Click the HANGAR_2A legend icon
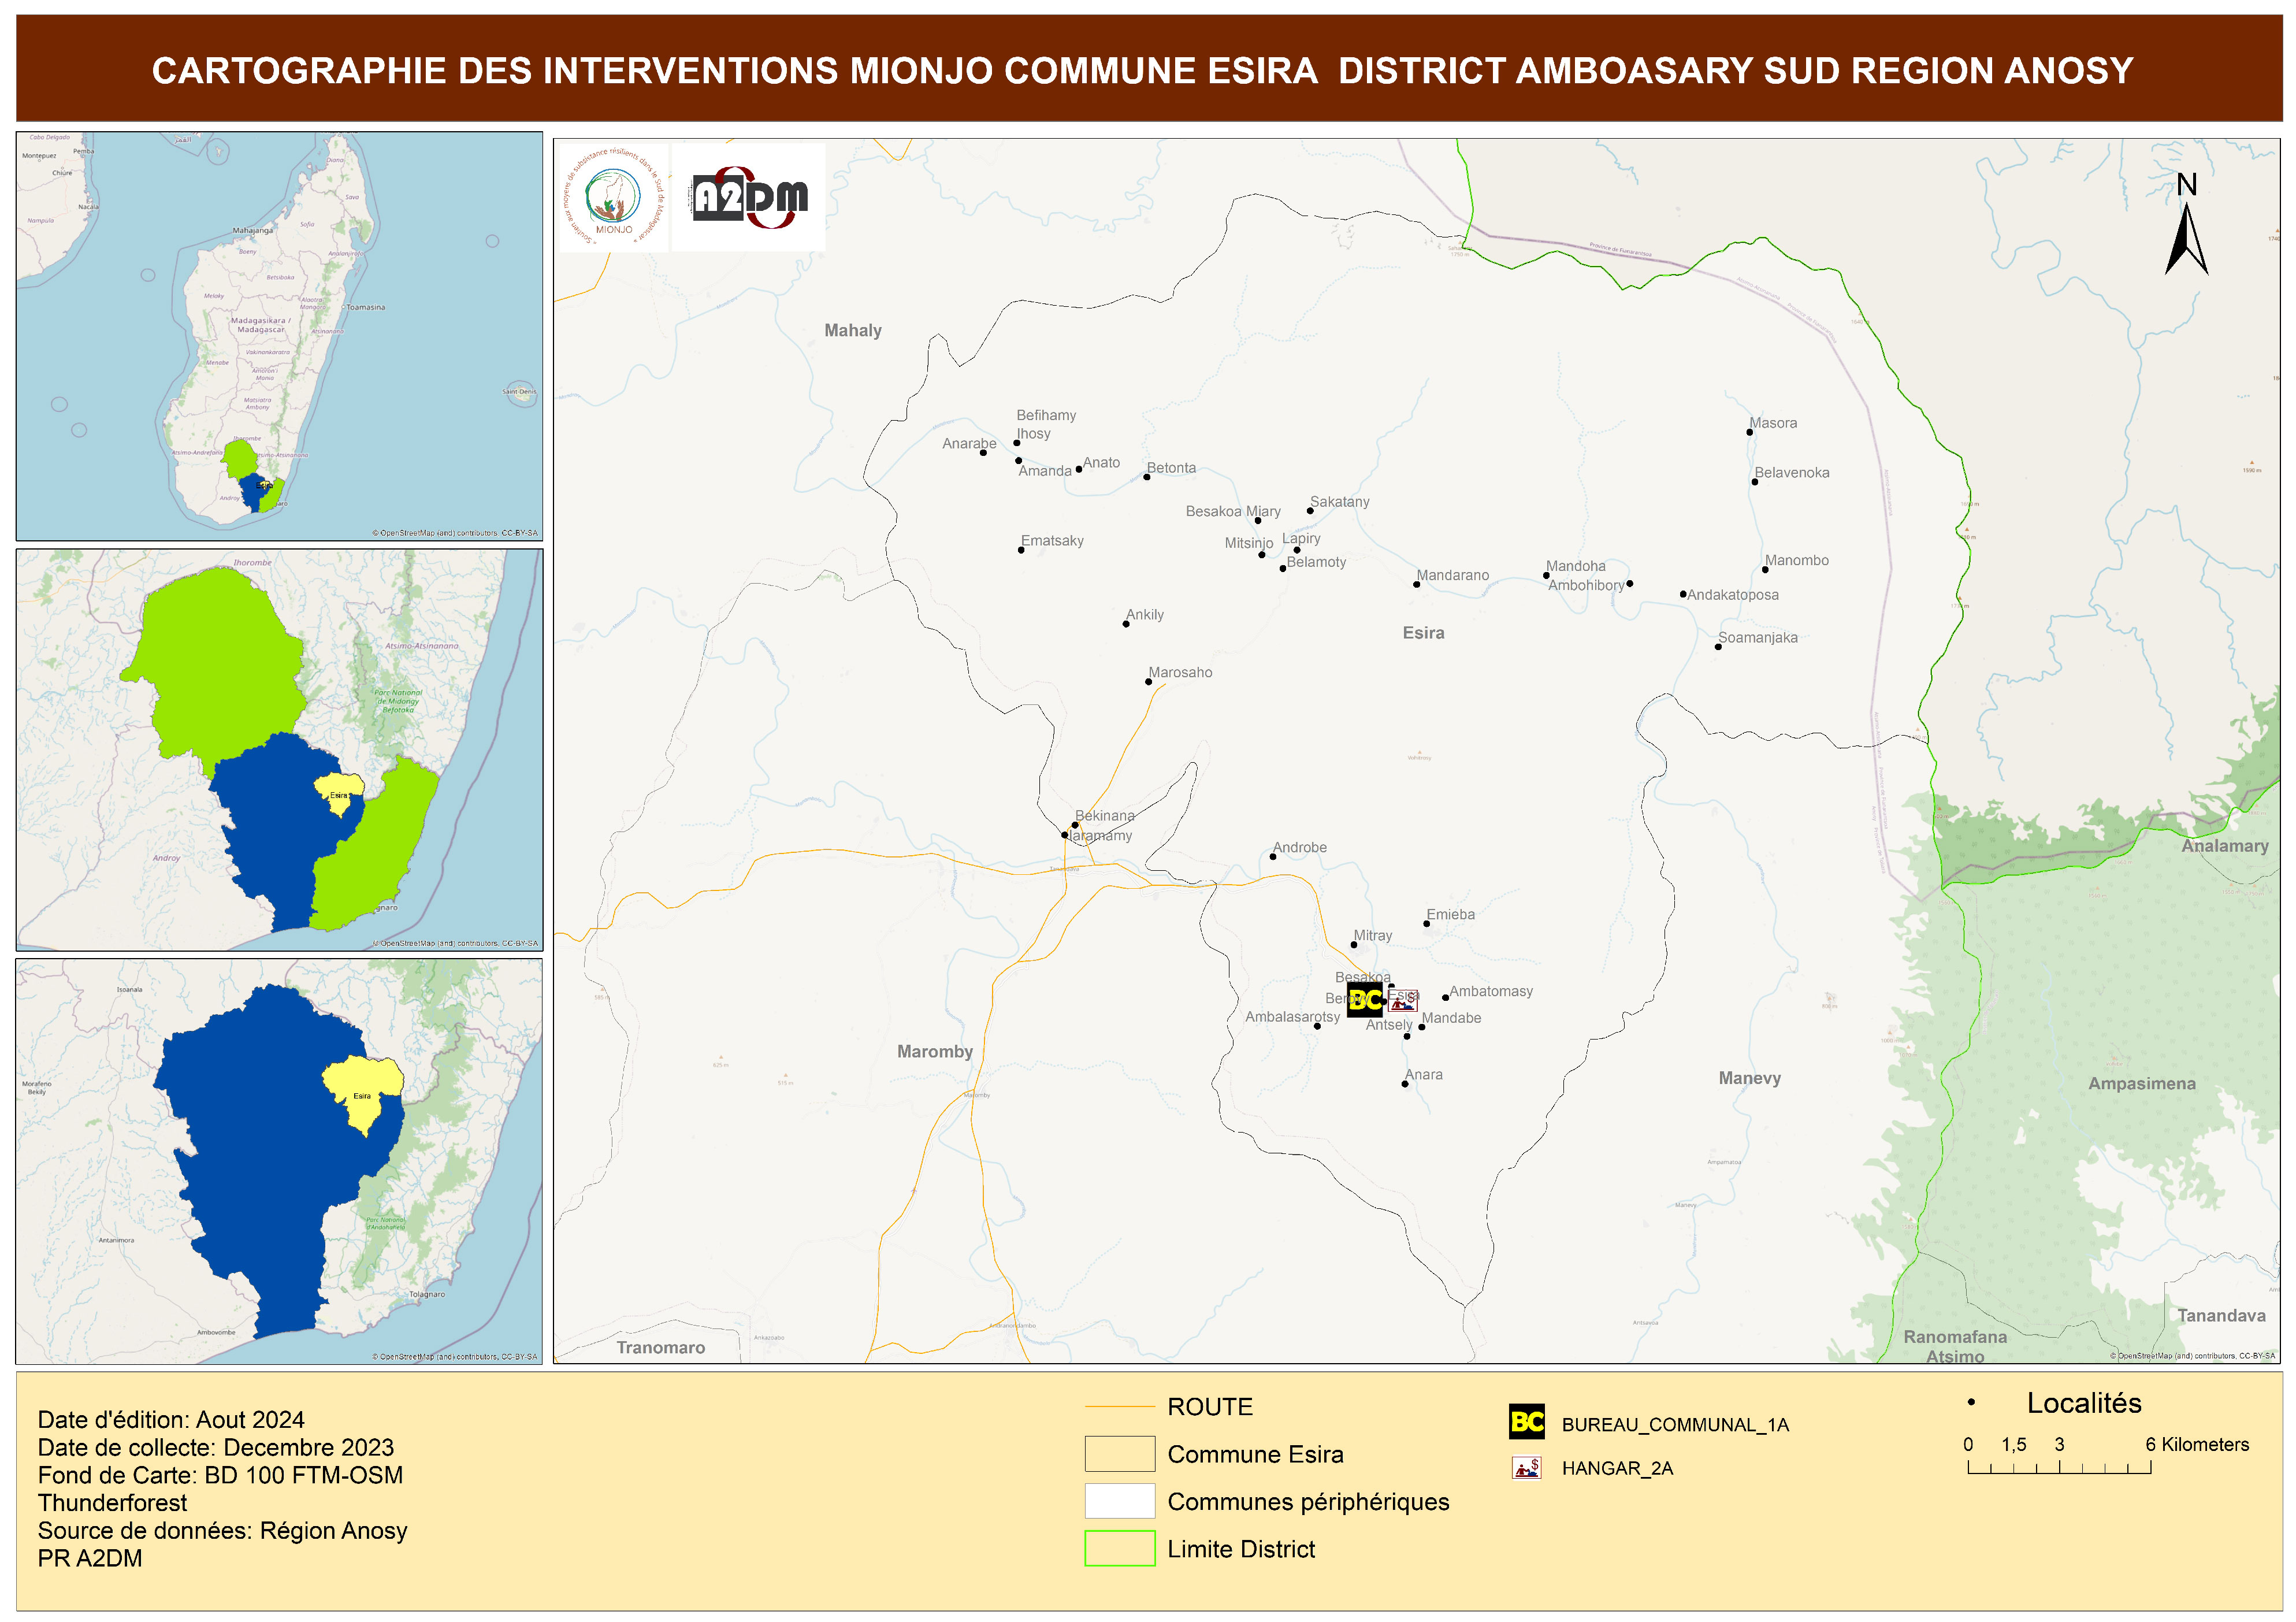The width and height of the screenshot is (2296, 1622). pos(1526,1467)
